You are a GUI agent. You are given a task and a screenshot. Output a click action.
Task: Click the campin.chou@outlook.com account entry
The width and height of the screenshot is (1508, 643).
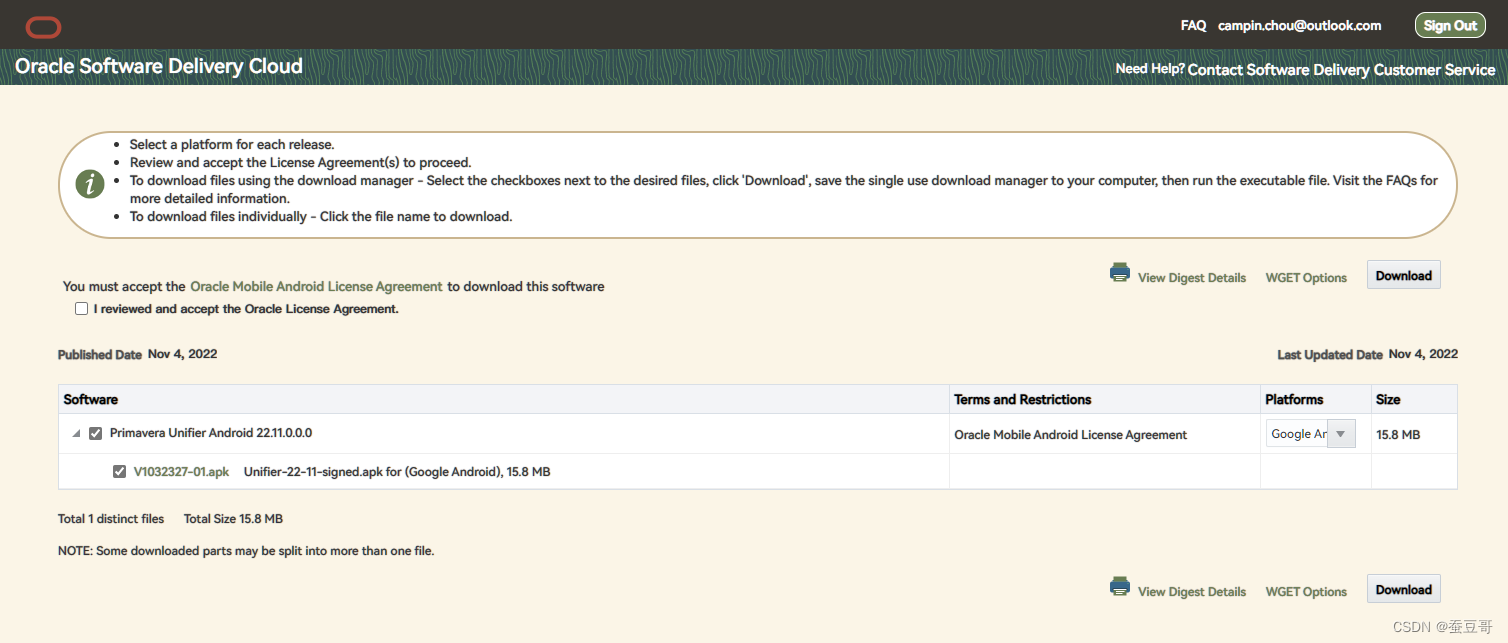click(x=1299, y=25)
